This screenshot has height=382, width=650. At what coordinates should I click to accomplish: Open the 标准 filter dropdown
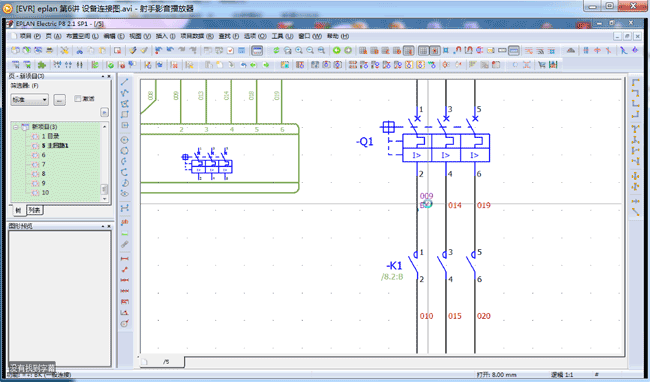(29, 100)
